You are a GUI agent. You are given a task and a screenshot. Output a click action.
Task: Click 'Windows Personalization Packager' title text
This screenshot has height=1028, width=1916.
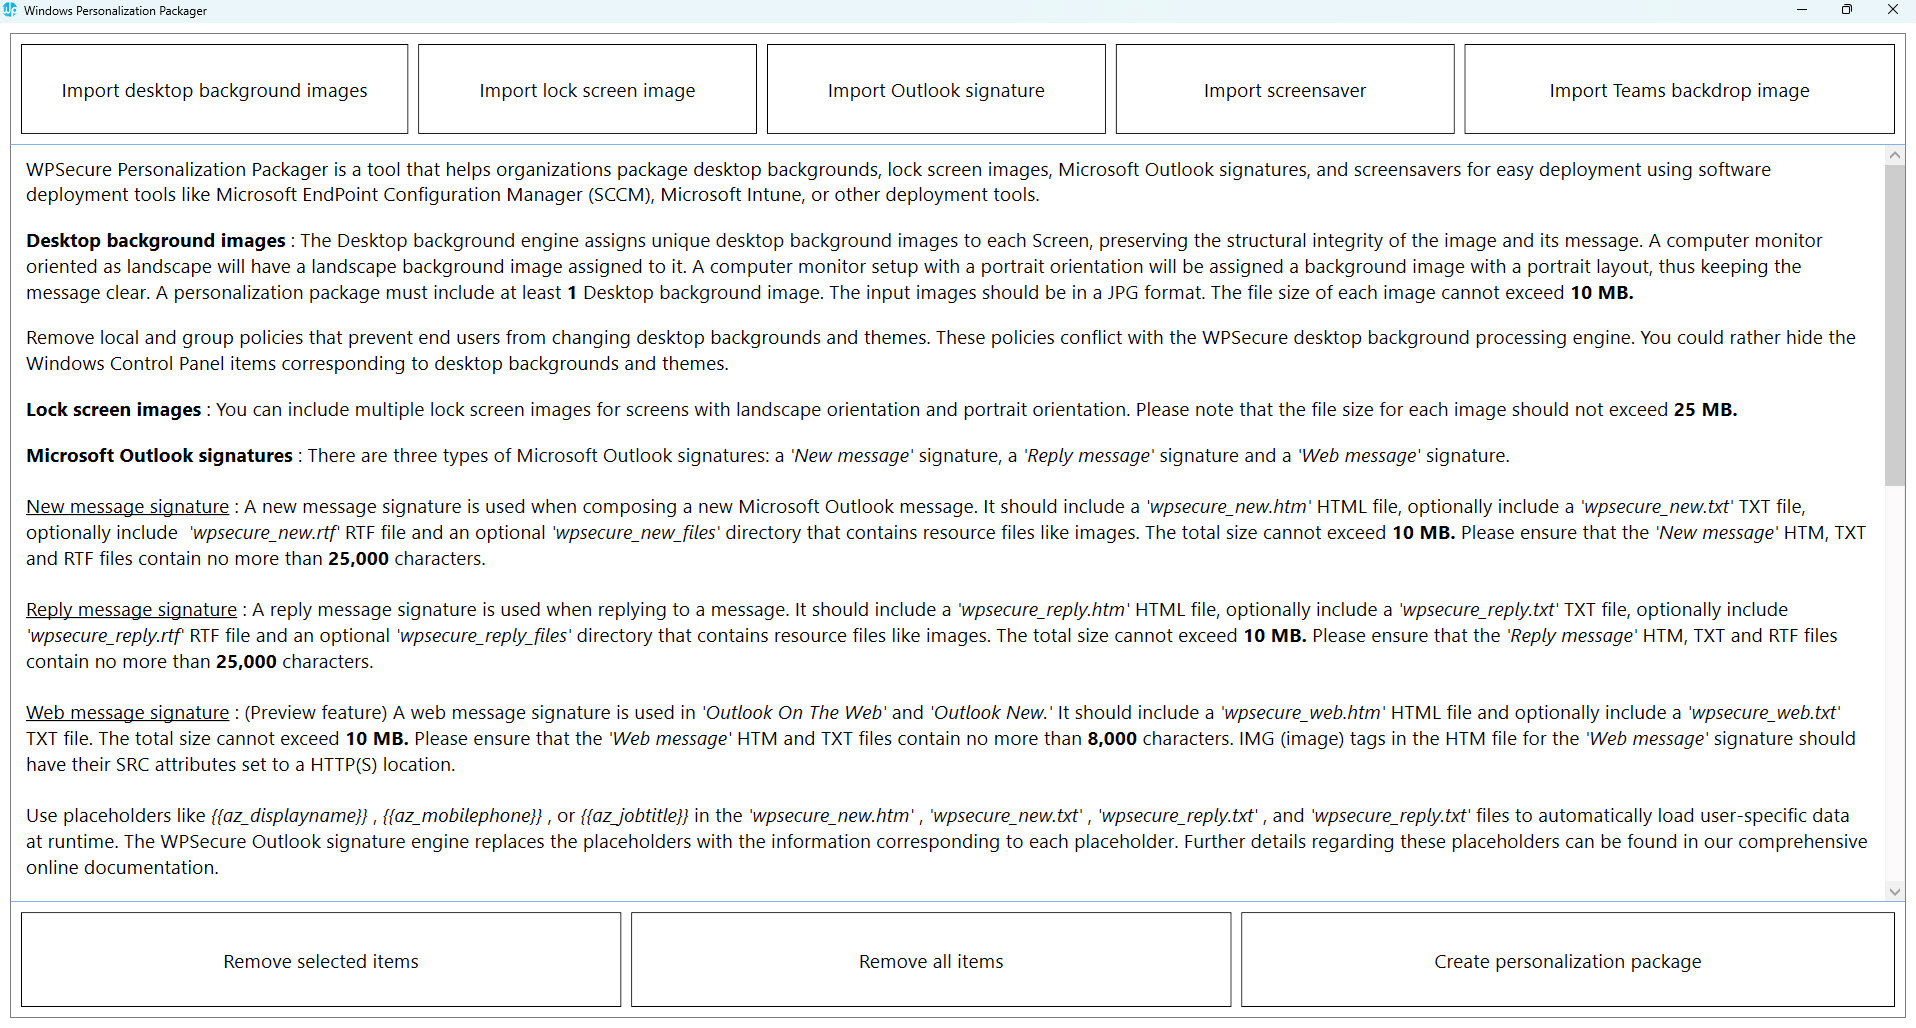(x=115, y=11)
